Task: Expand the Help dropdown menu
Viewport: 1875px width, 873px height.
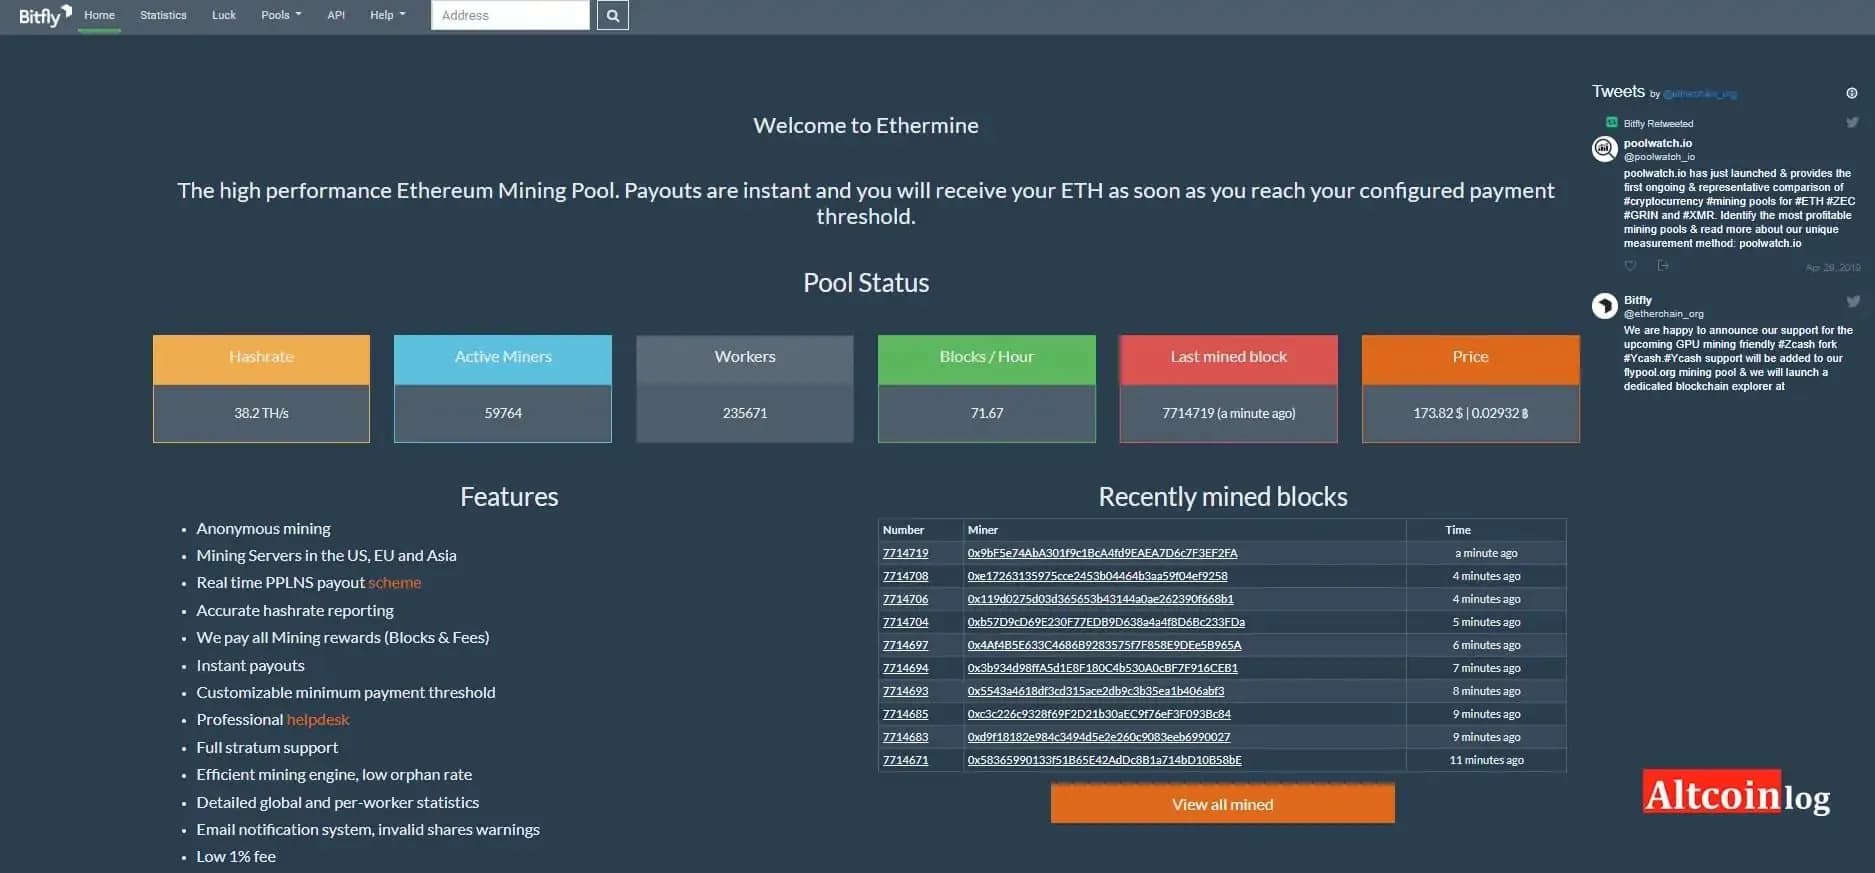Action: [x=388, y=15]
